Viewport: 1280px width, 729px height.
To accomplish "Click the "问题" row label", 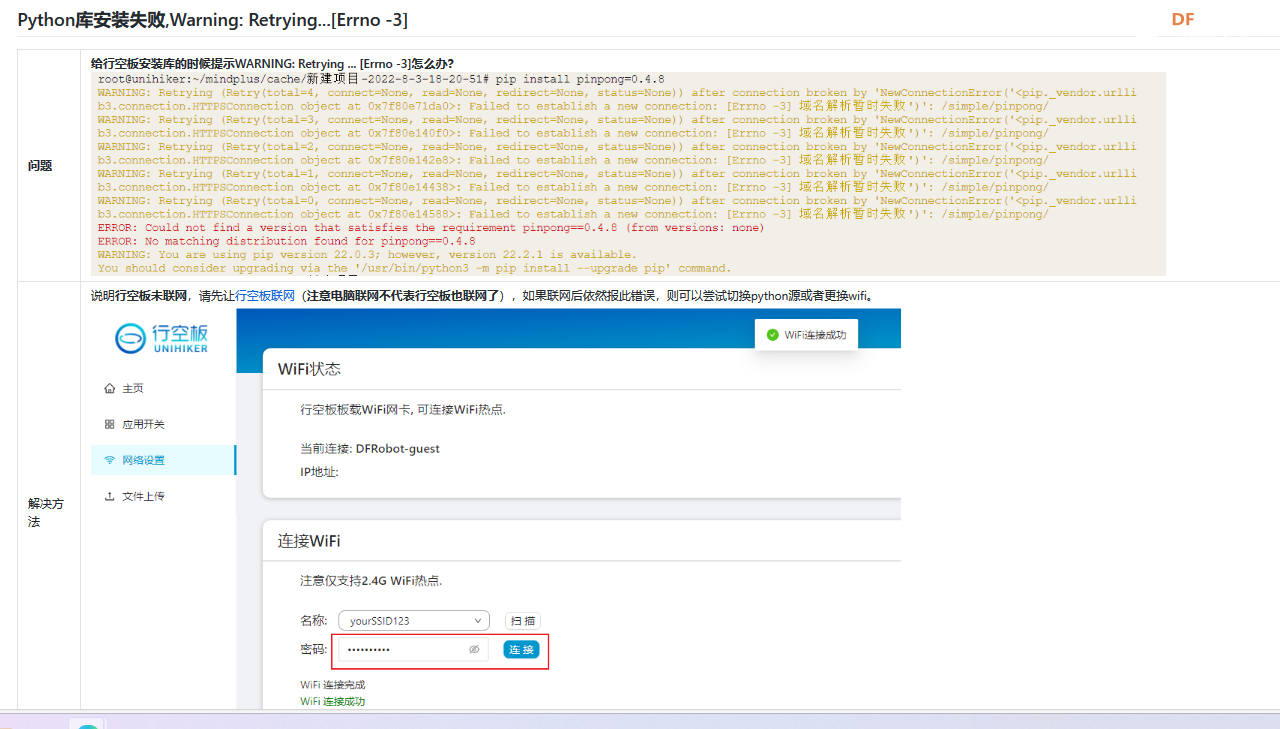I will (x=40, y=166).
